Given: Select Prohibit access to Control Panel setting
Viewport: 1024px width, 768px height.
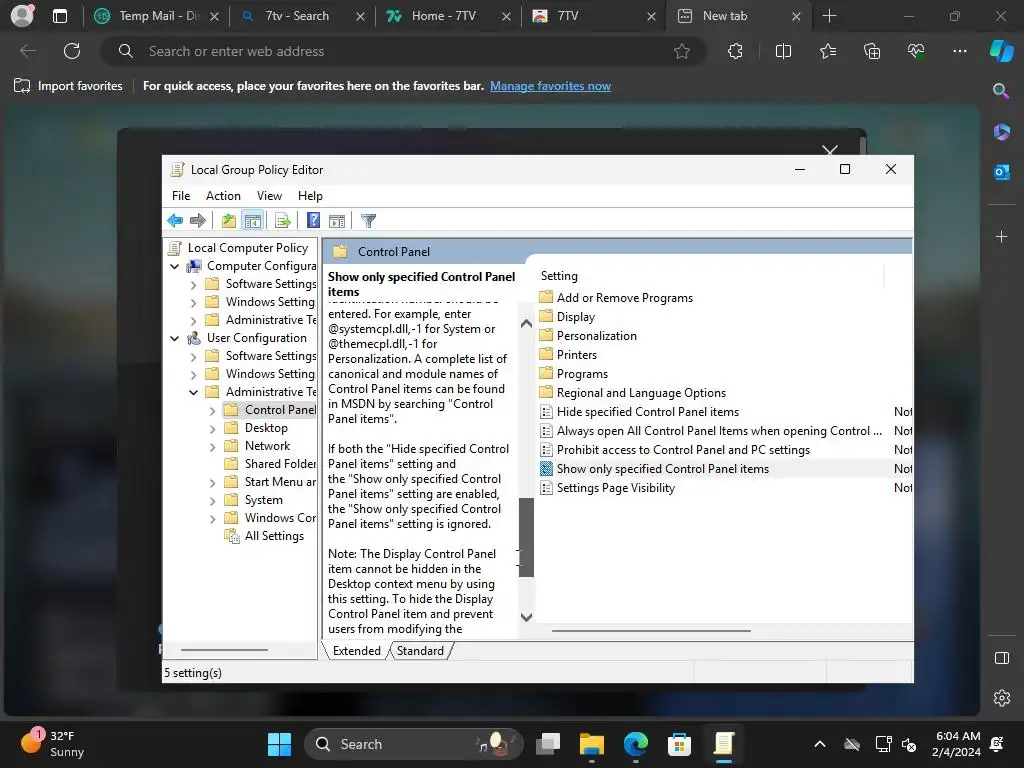Looking at the screenshot, I should click(x=682, y=450).
